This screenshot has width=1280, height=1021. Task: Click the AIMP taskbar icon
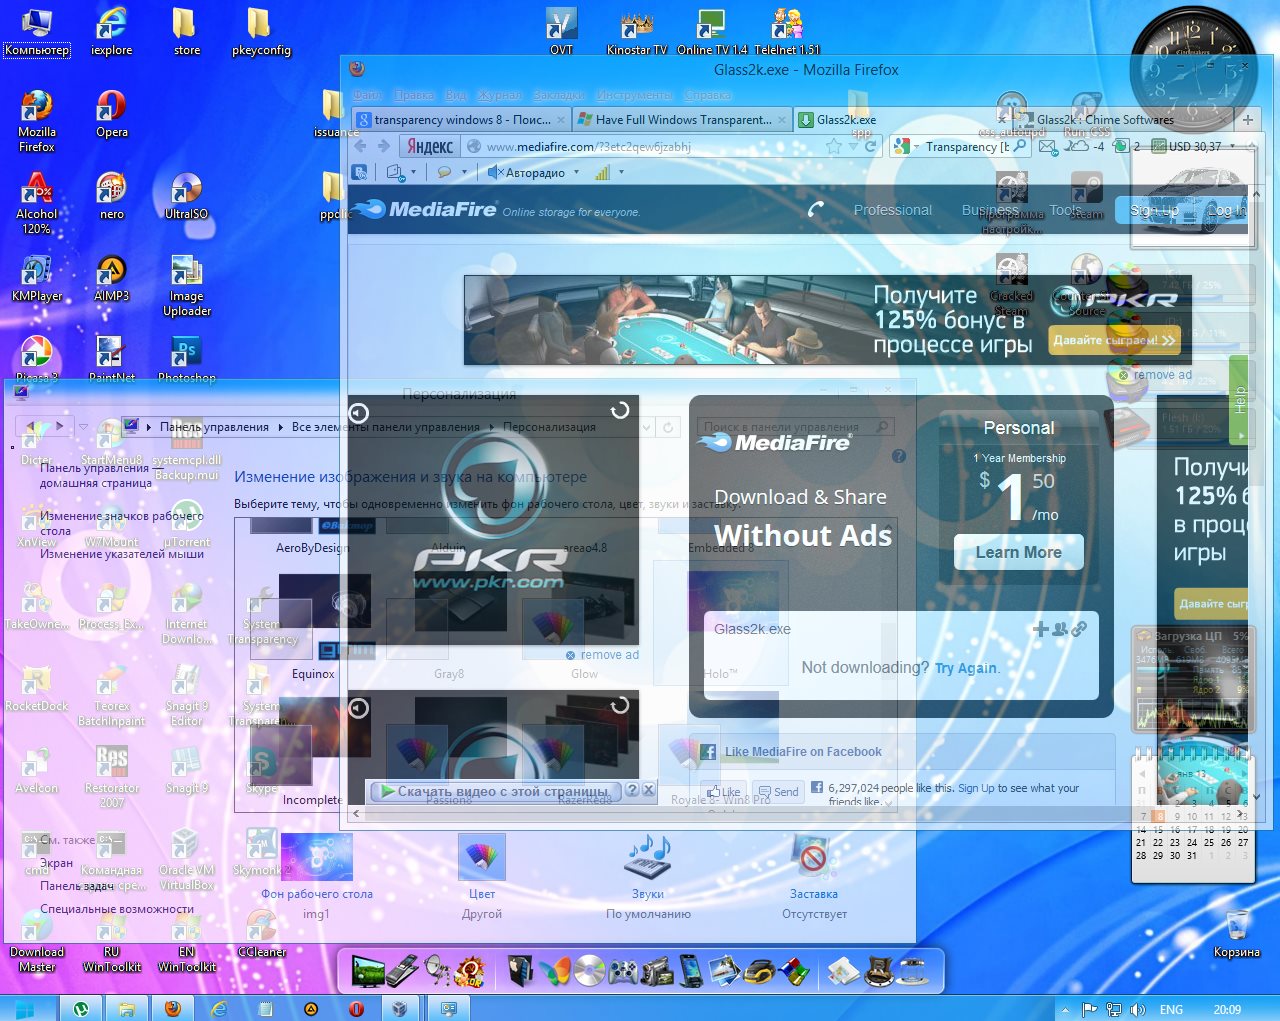tap(310, 1009)
